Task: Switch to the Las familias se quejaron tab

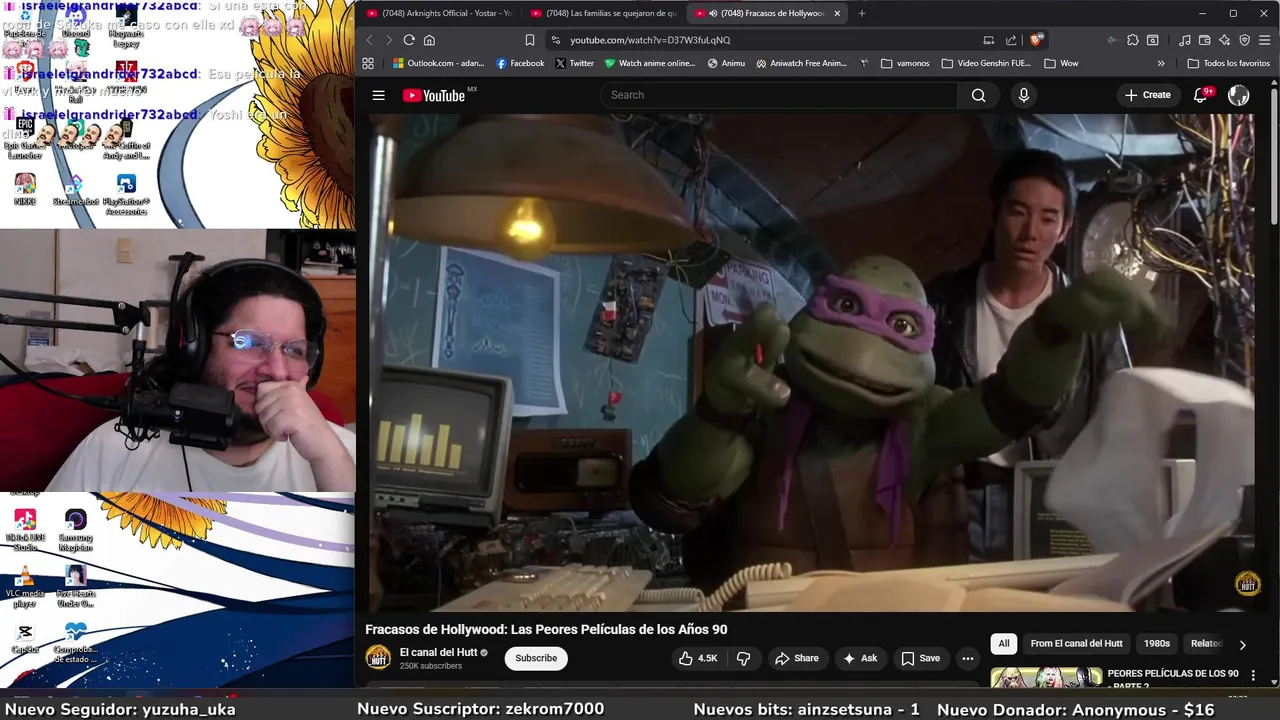Action: [603, 13]
